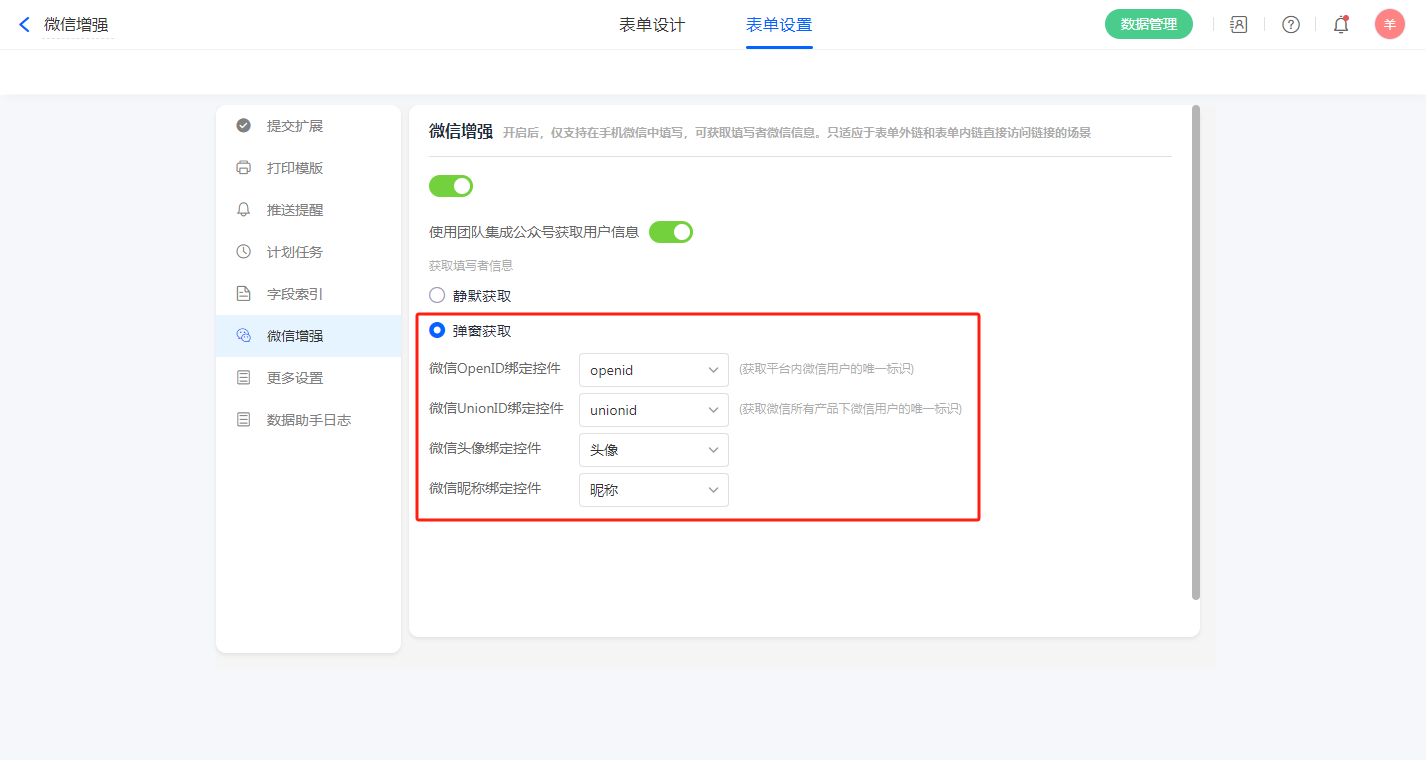Turn off the 微信增强 main switch
The height and width of the screenshot is (760, 1426).
click(451, 186)
